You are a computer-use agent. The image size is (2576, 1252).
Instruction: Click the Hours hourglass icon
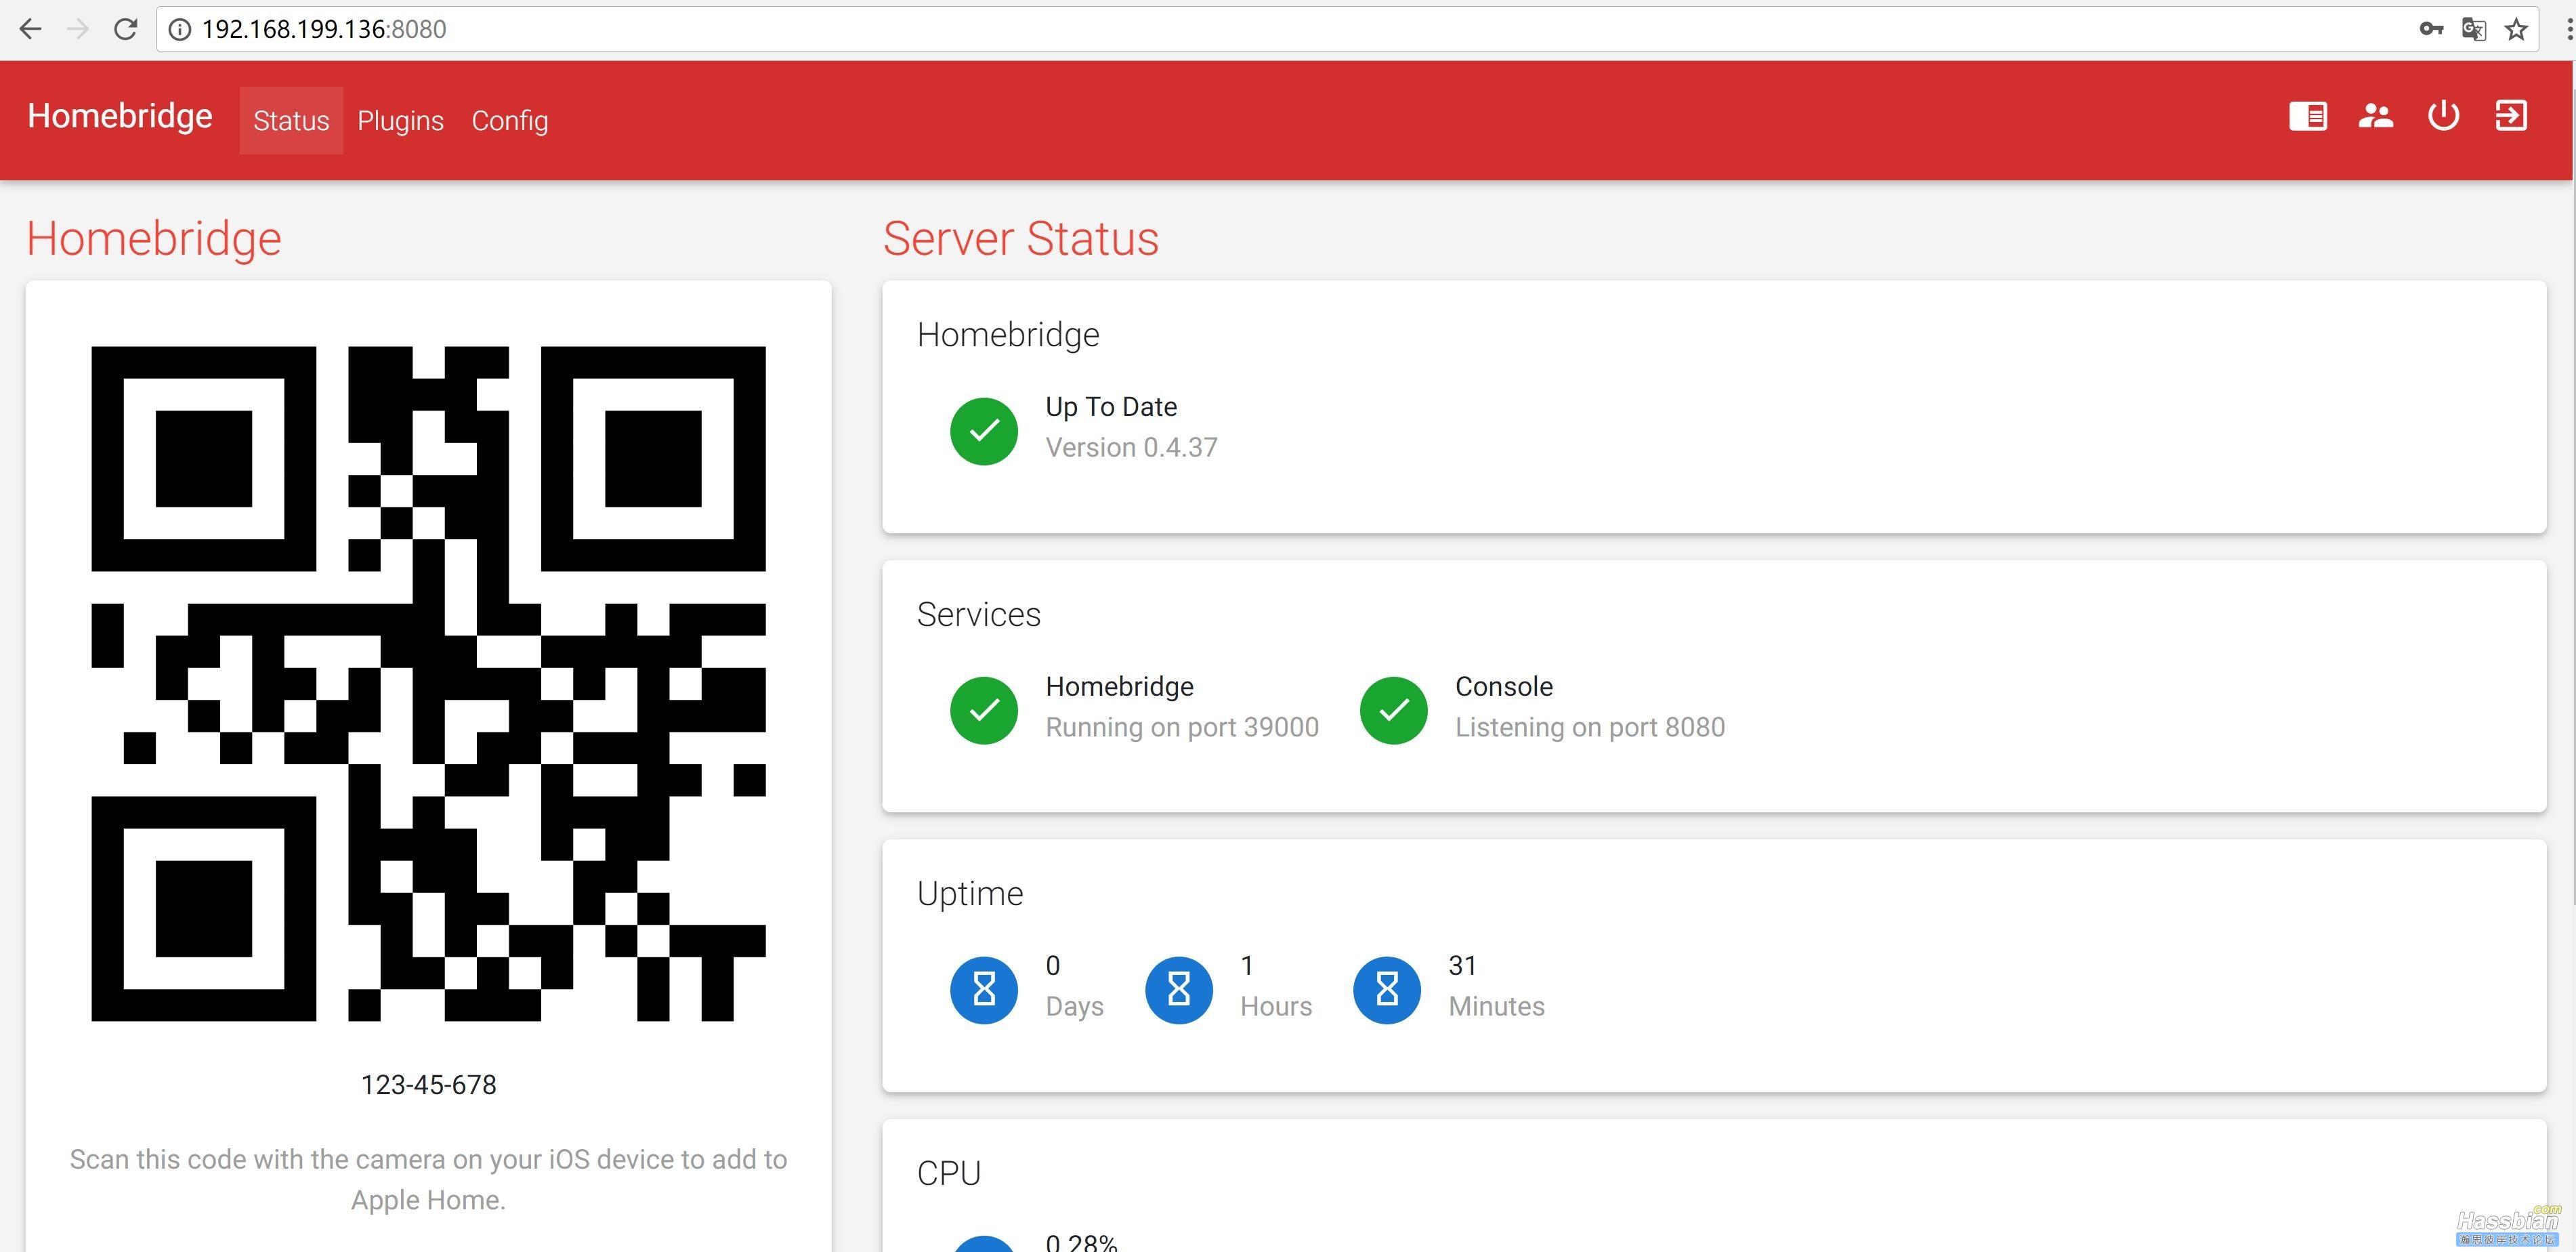point(1179,990)
